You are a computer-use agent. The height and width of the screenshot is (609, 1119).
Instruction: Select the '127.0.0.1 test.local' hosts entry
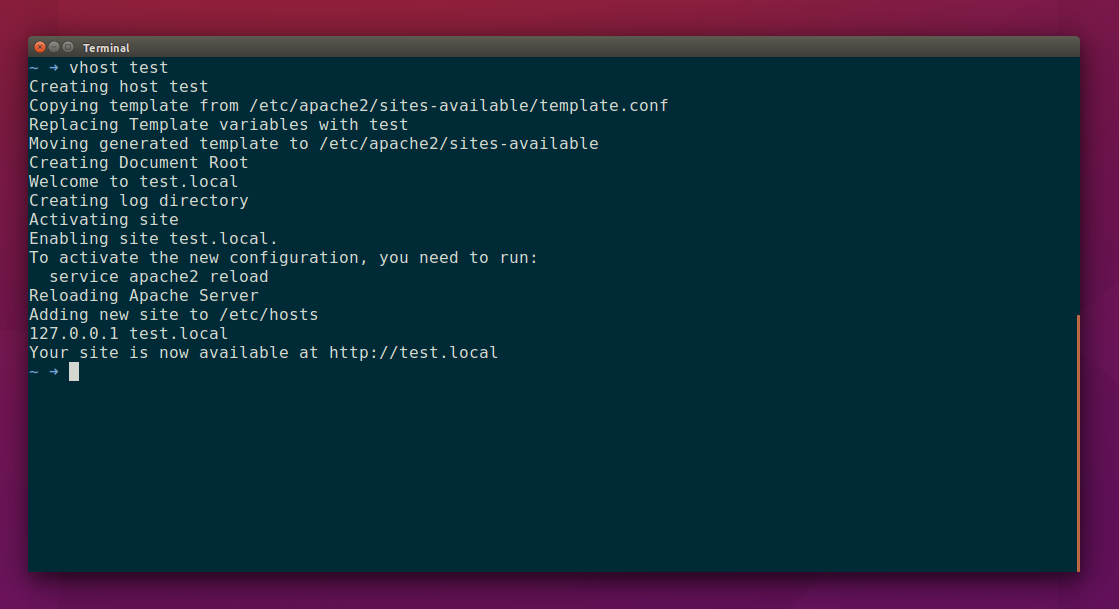tap(127, 333)
